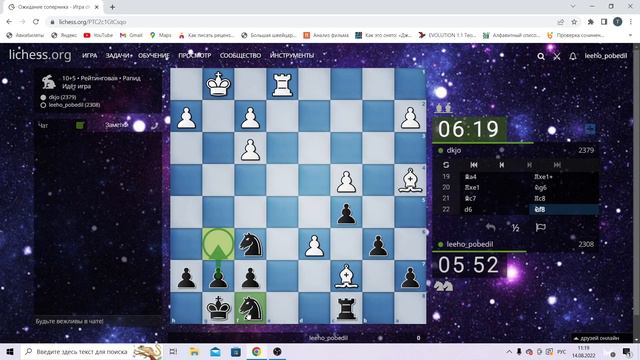The height and width of the screenshot is (360, 640).
Task: Switch to the Чат tab
Action: click(x=43, y=125)
